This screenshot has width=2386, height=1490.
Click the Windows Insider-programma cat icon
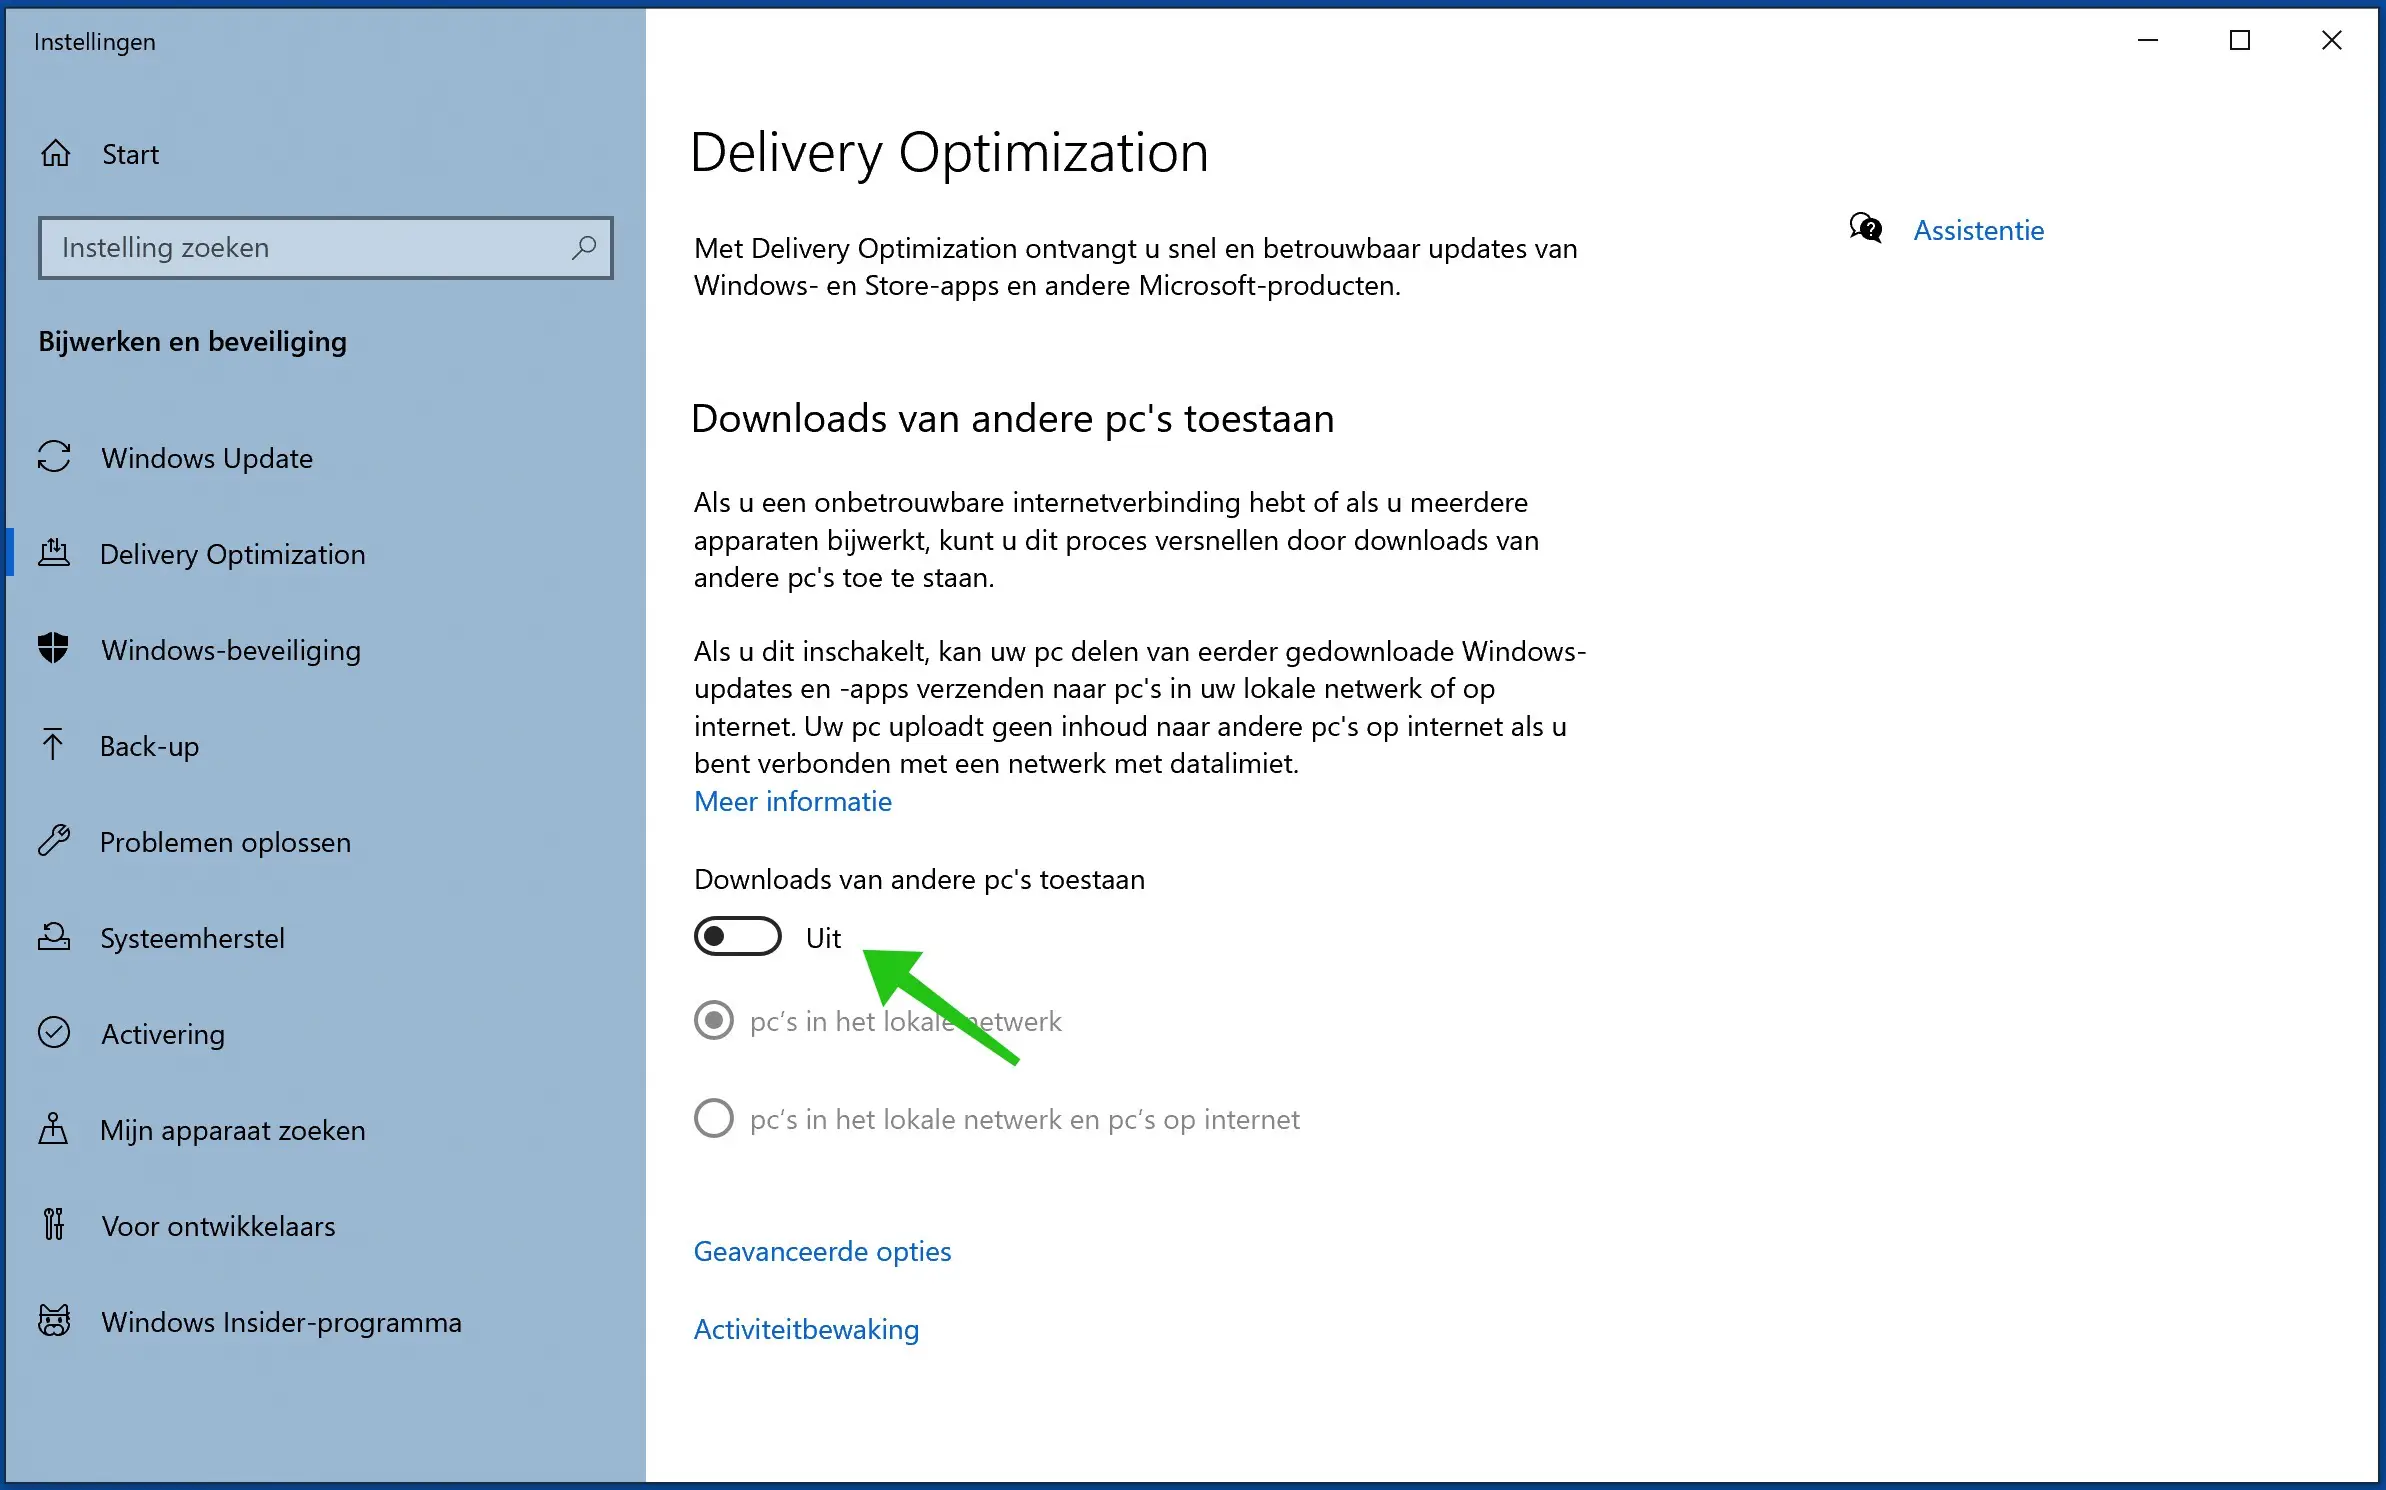coord(54,1321)
